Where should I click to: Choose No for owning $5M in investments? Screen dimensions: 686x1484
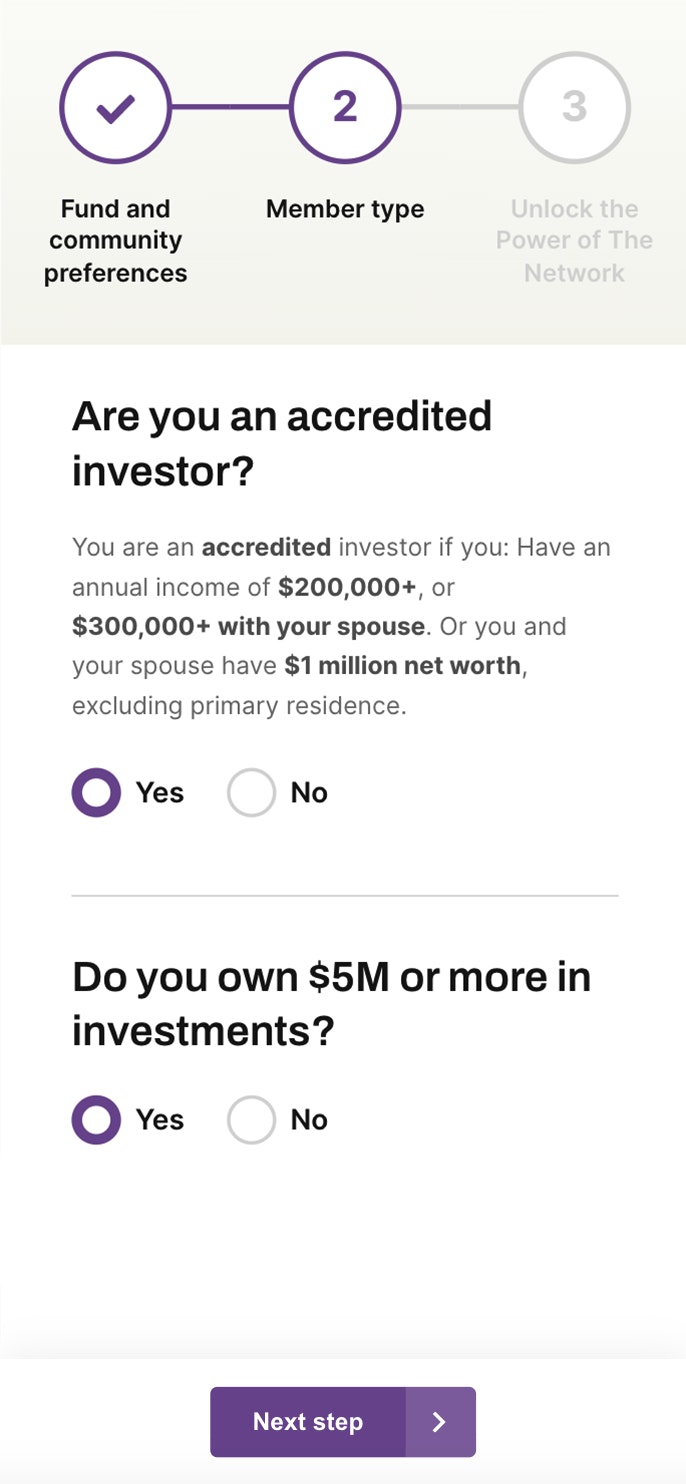click(x=251, y=1119)
